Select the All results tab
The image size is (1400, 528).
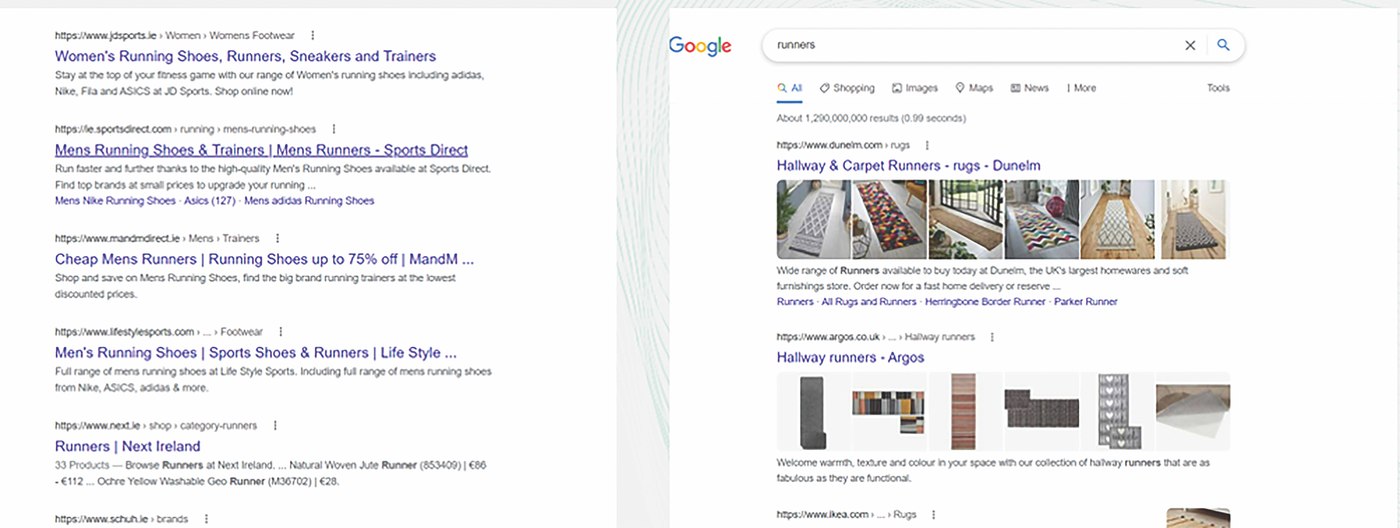(790, 88)
